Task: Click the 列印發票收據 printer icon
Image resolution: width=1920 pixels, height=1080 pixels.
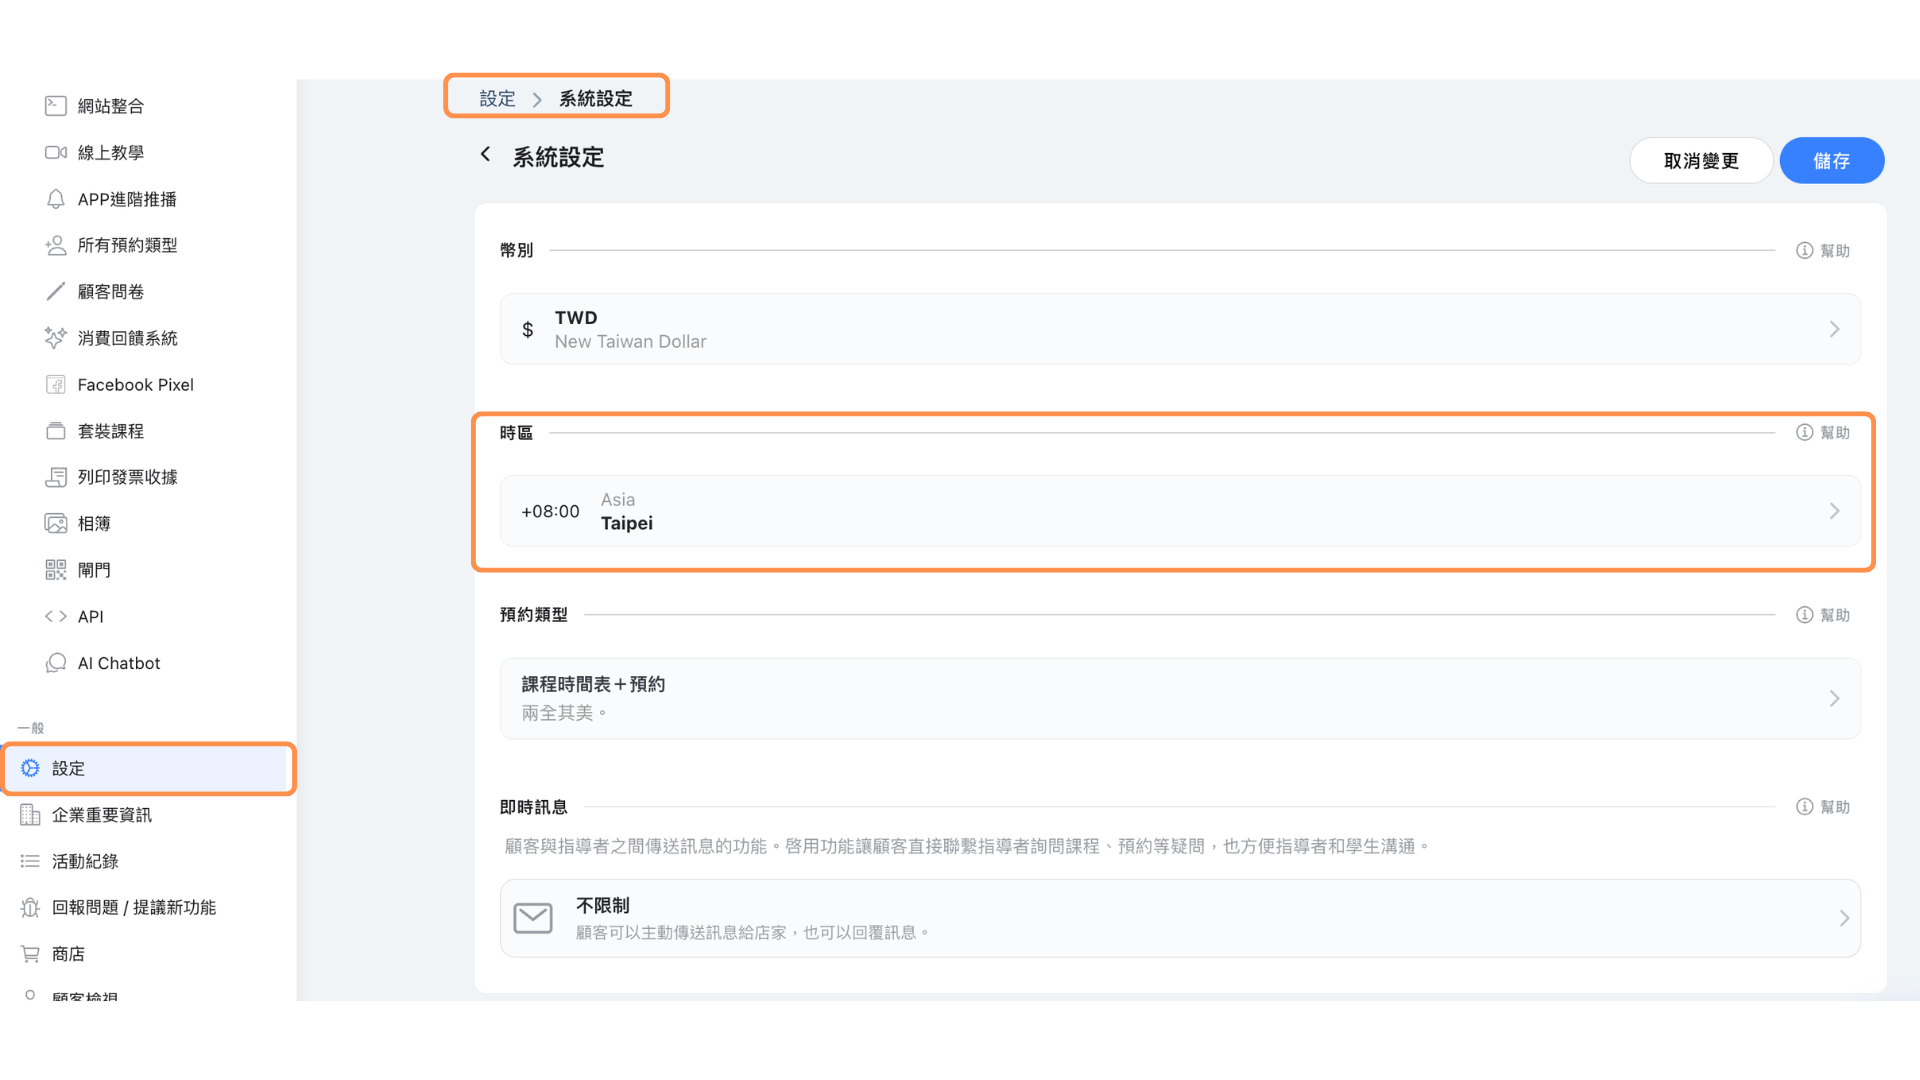Action: 56,477
